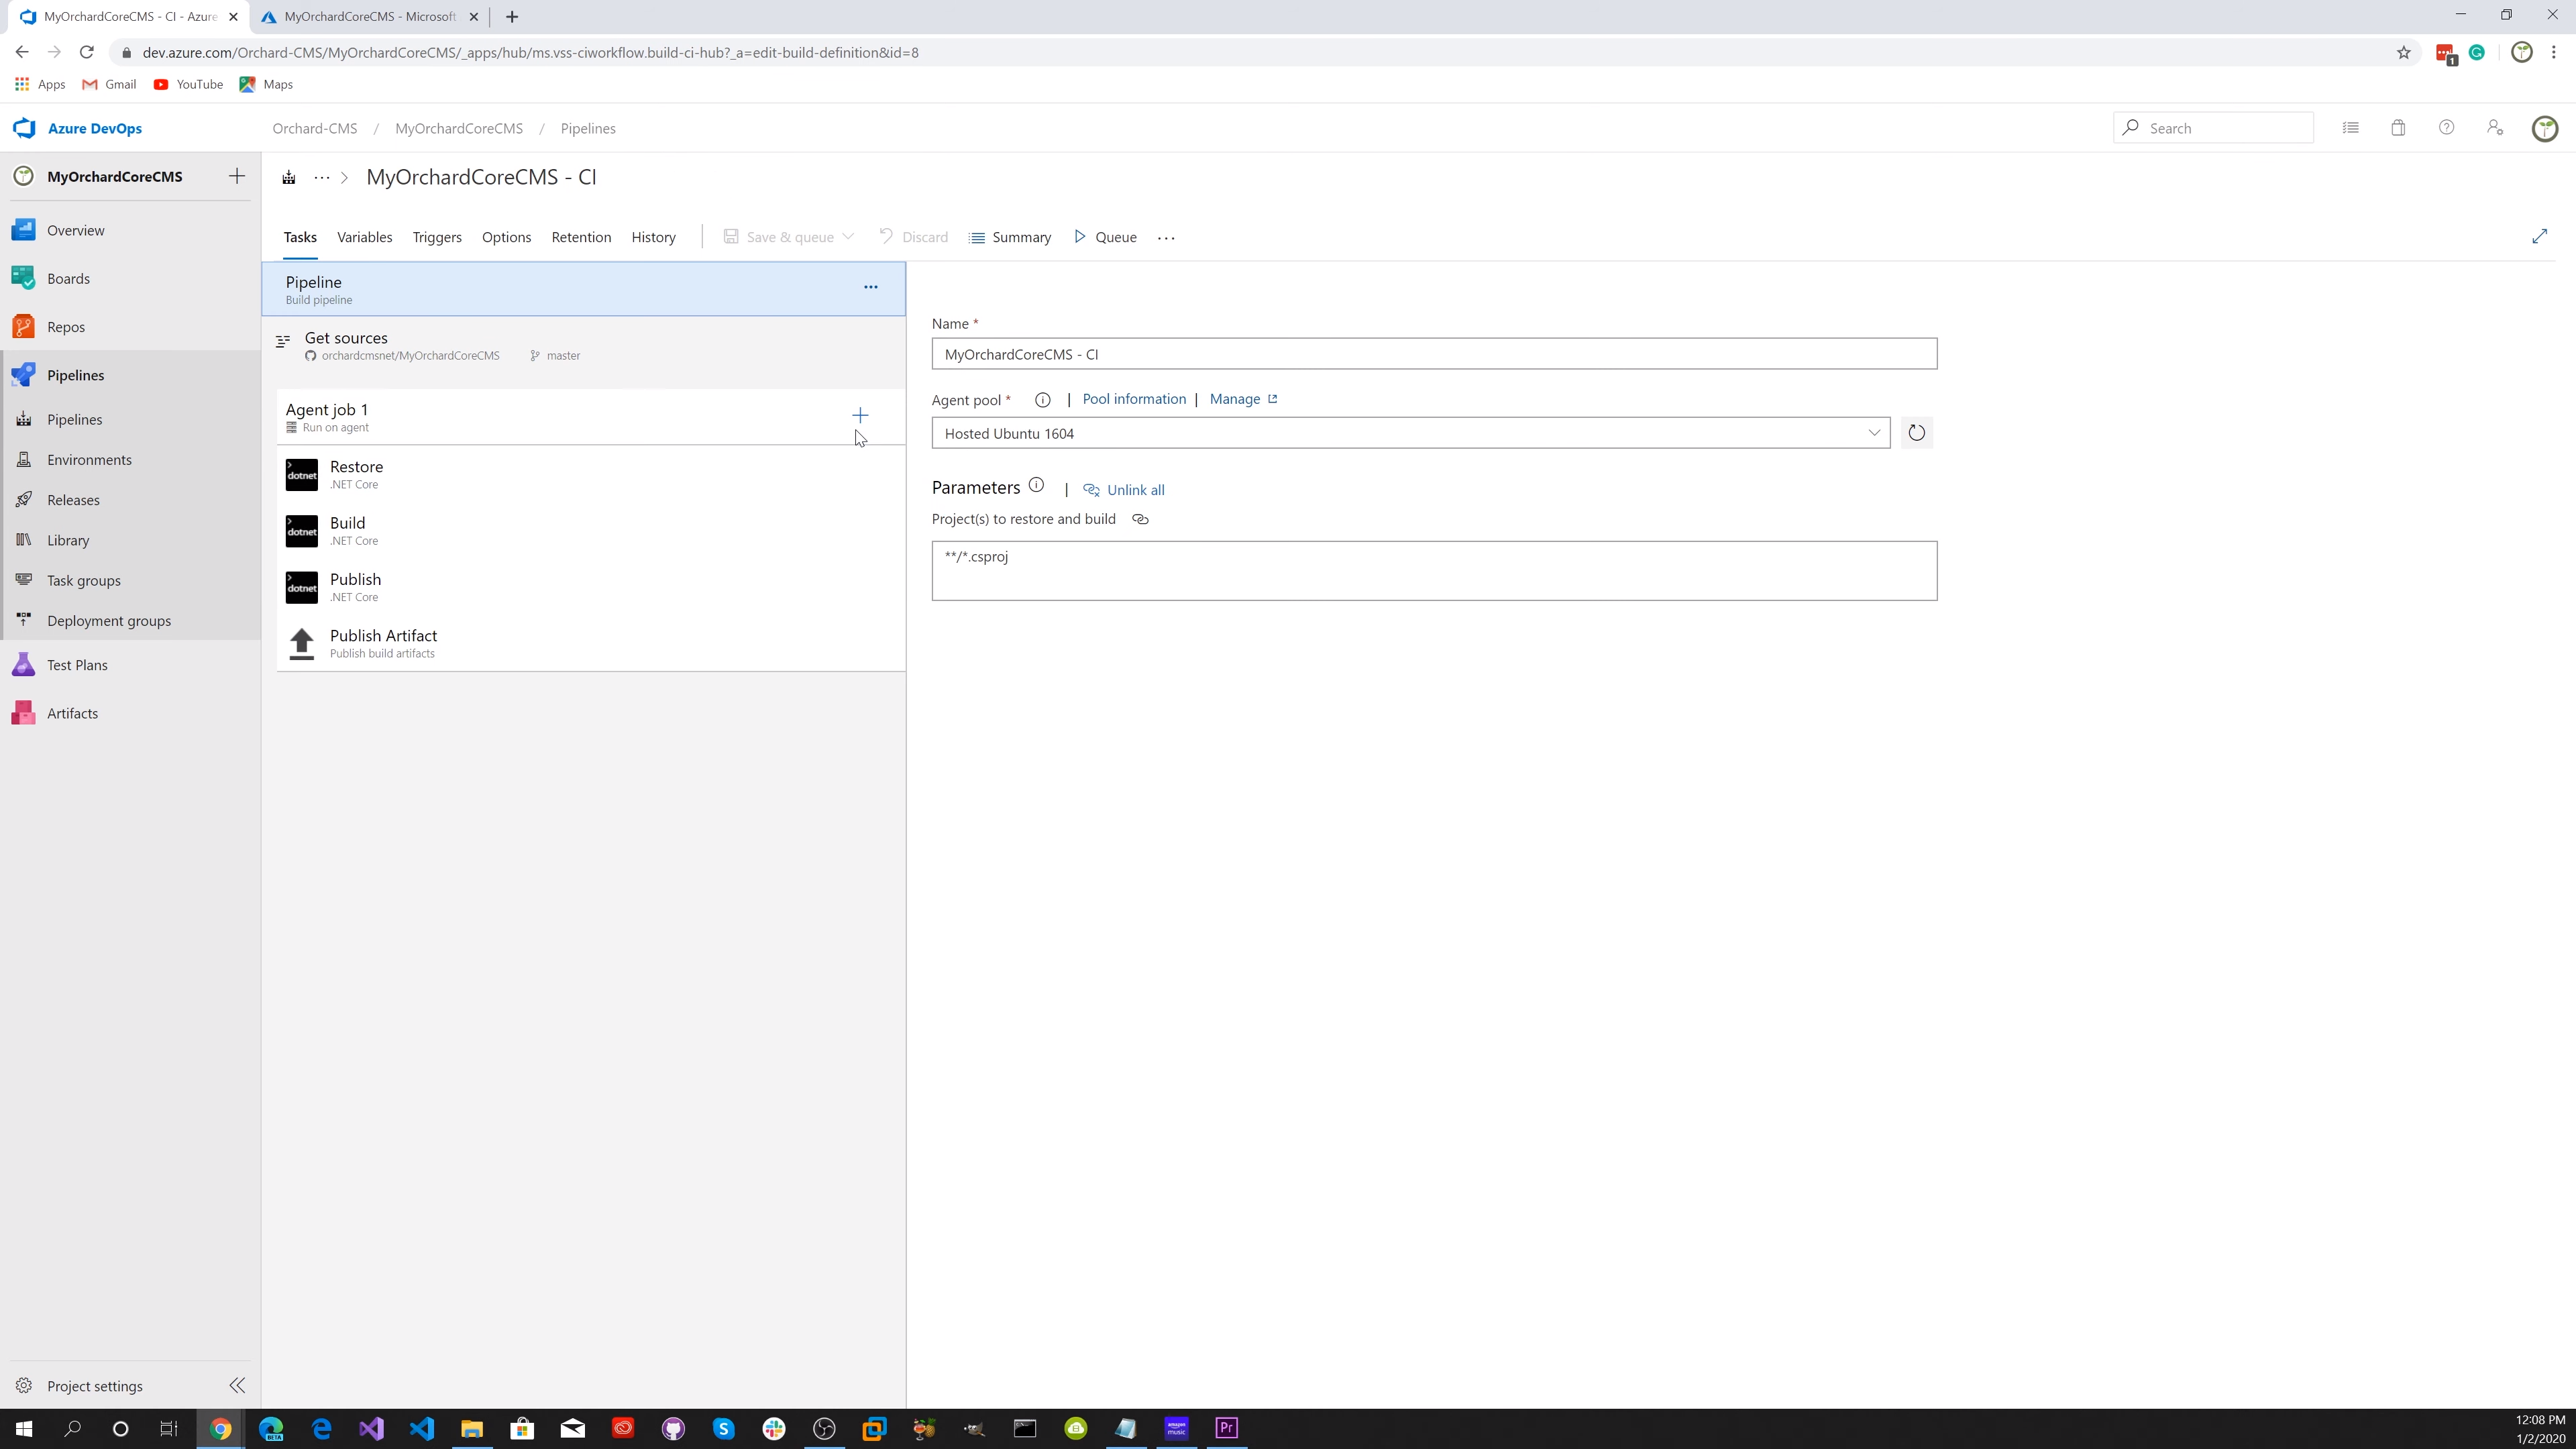Image resolution: width=2576 pixels, height=1449 pixels.
Task: Switch to Tasks tab
Action: click(300, 237)
